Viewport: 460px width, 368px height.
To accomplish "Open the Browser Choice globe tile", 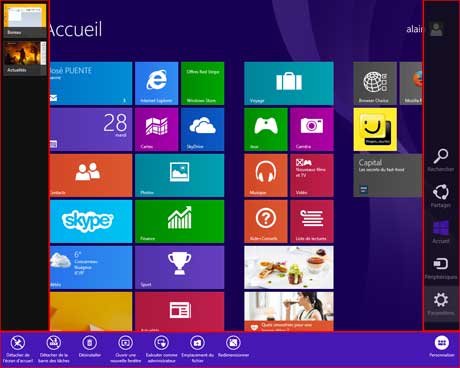I will pos(375,83).
